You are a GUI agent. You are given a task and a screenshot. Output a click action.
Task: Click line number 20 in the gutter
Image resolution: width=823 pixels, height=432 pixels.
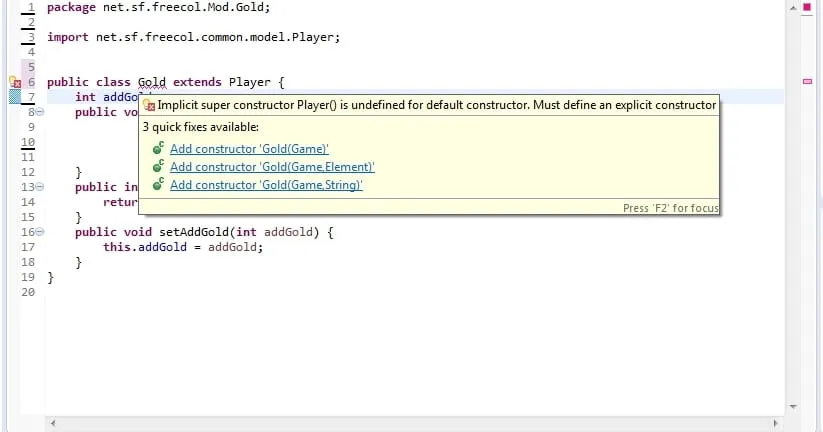tap(28, 292)
